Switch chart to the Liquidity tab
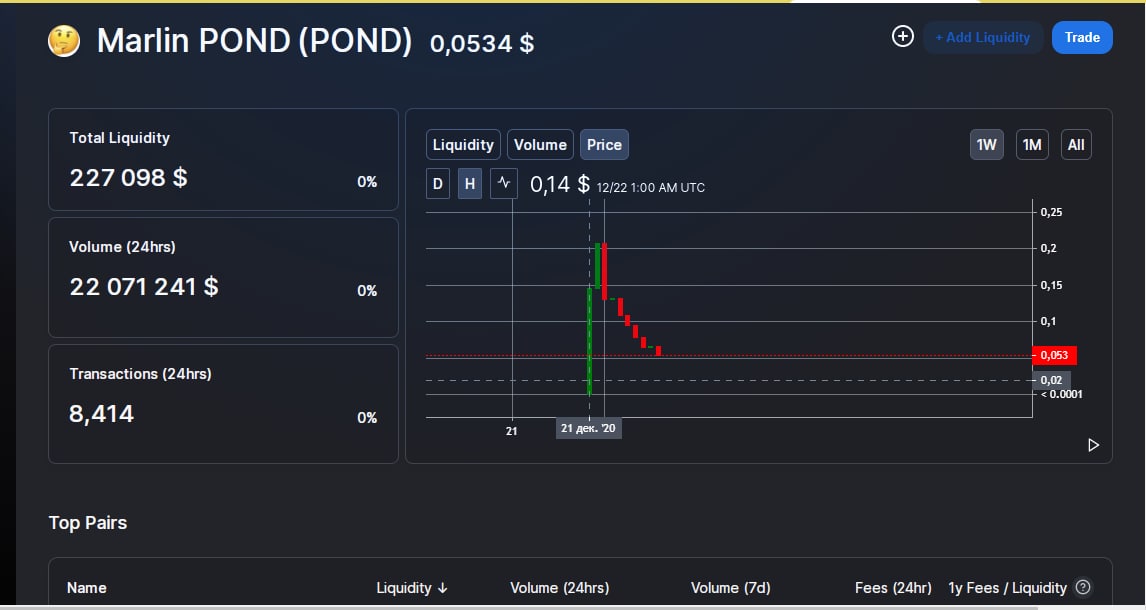1146x610 pixels. (x=463, y=145)
